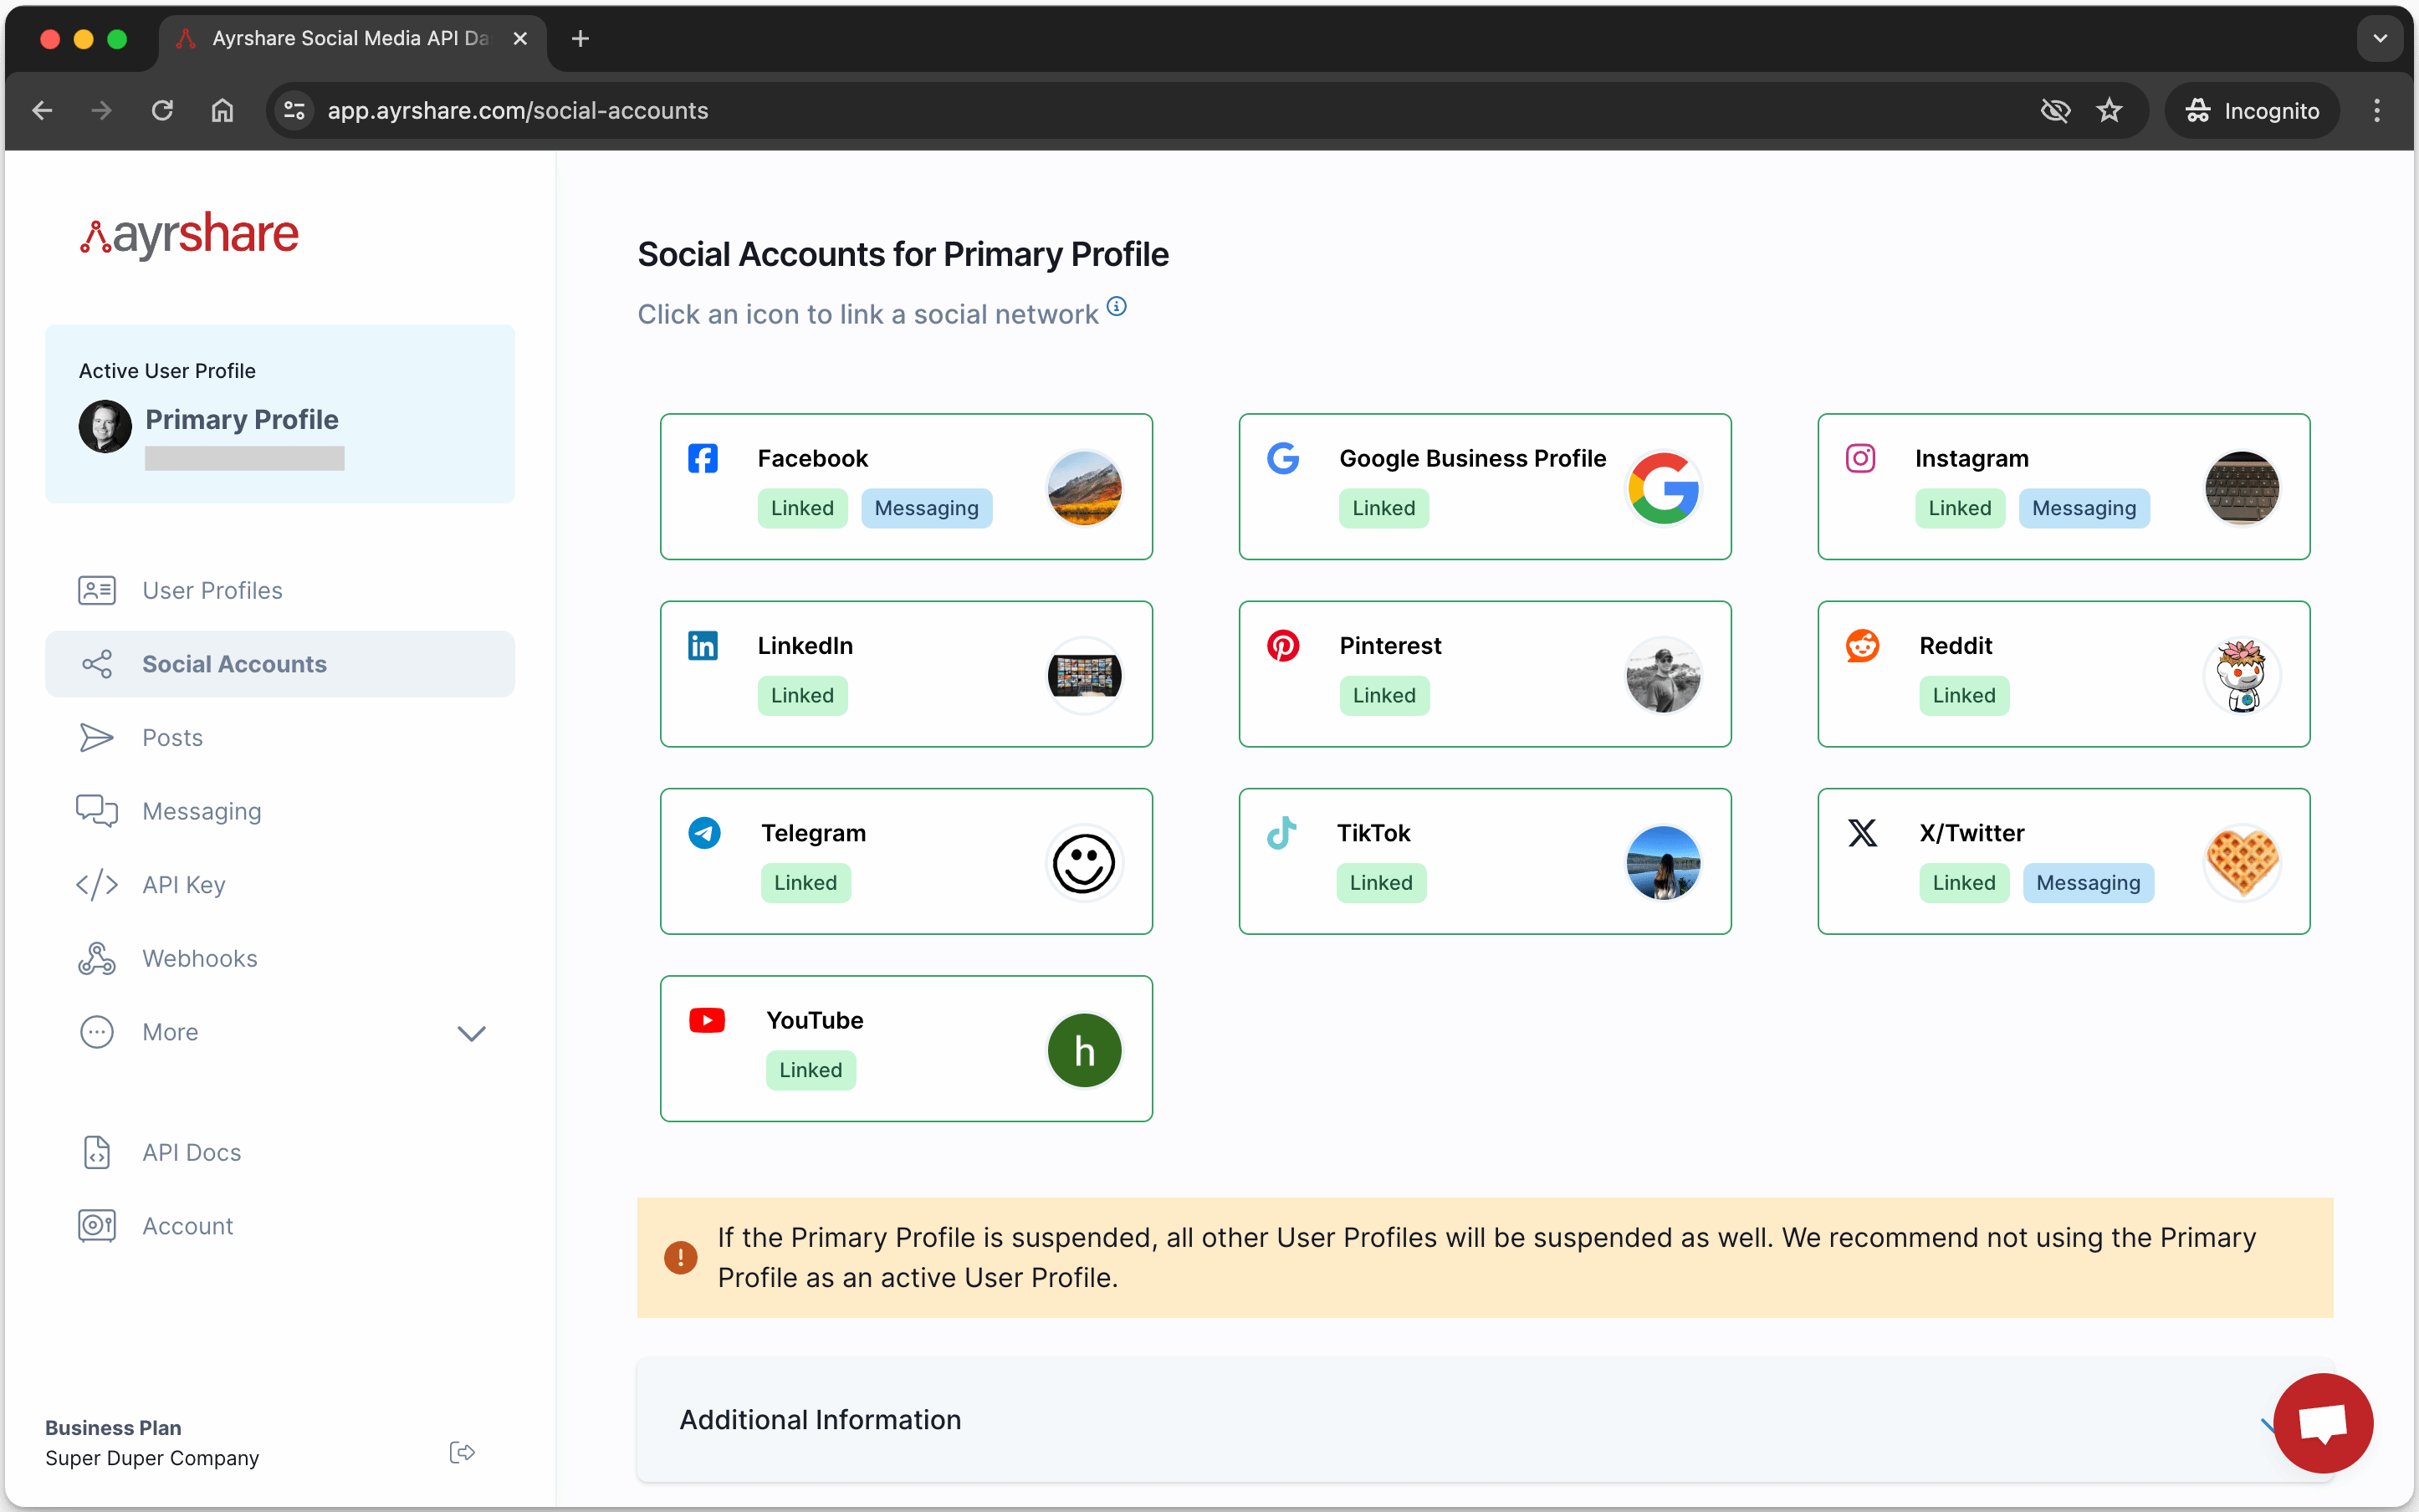Screen dimensions: 2419x1512
Task: Click the Telegram logo icon
Action: (x=704, y=832)
